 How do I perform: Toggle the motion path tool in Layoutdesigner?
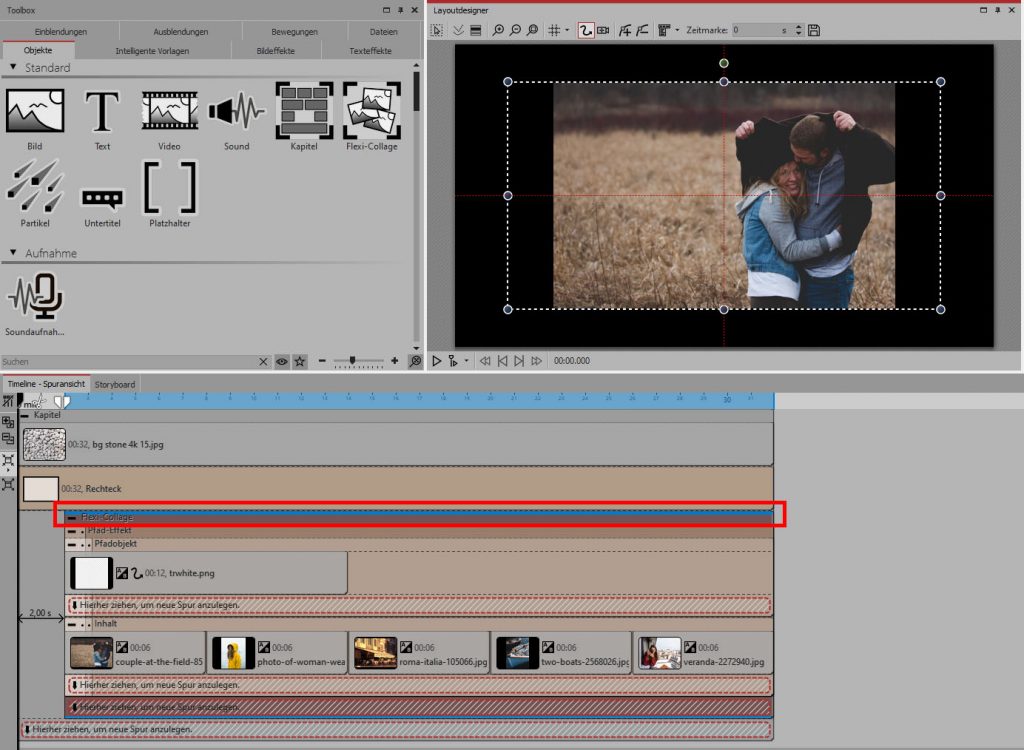tap(586, 31)
